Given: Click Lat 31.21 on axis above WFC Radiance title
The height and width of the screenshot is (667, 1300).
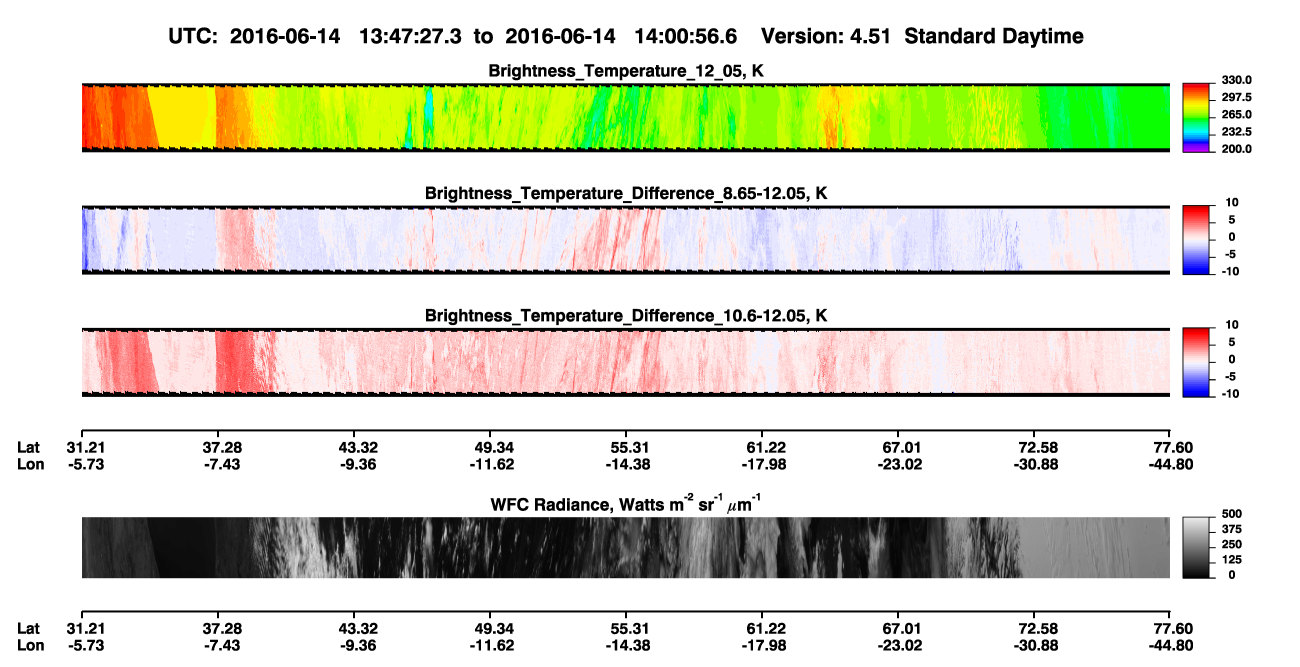Looking at the screenshot, I should tap(87, 446).
